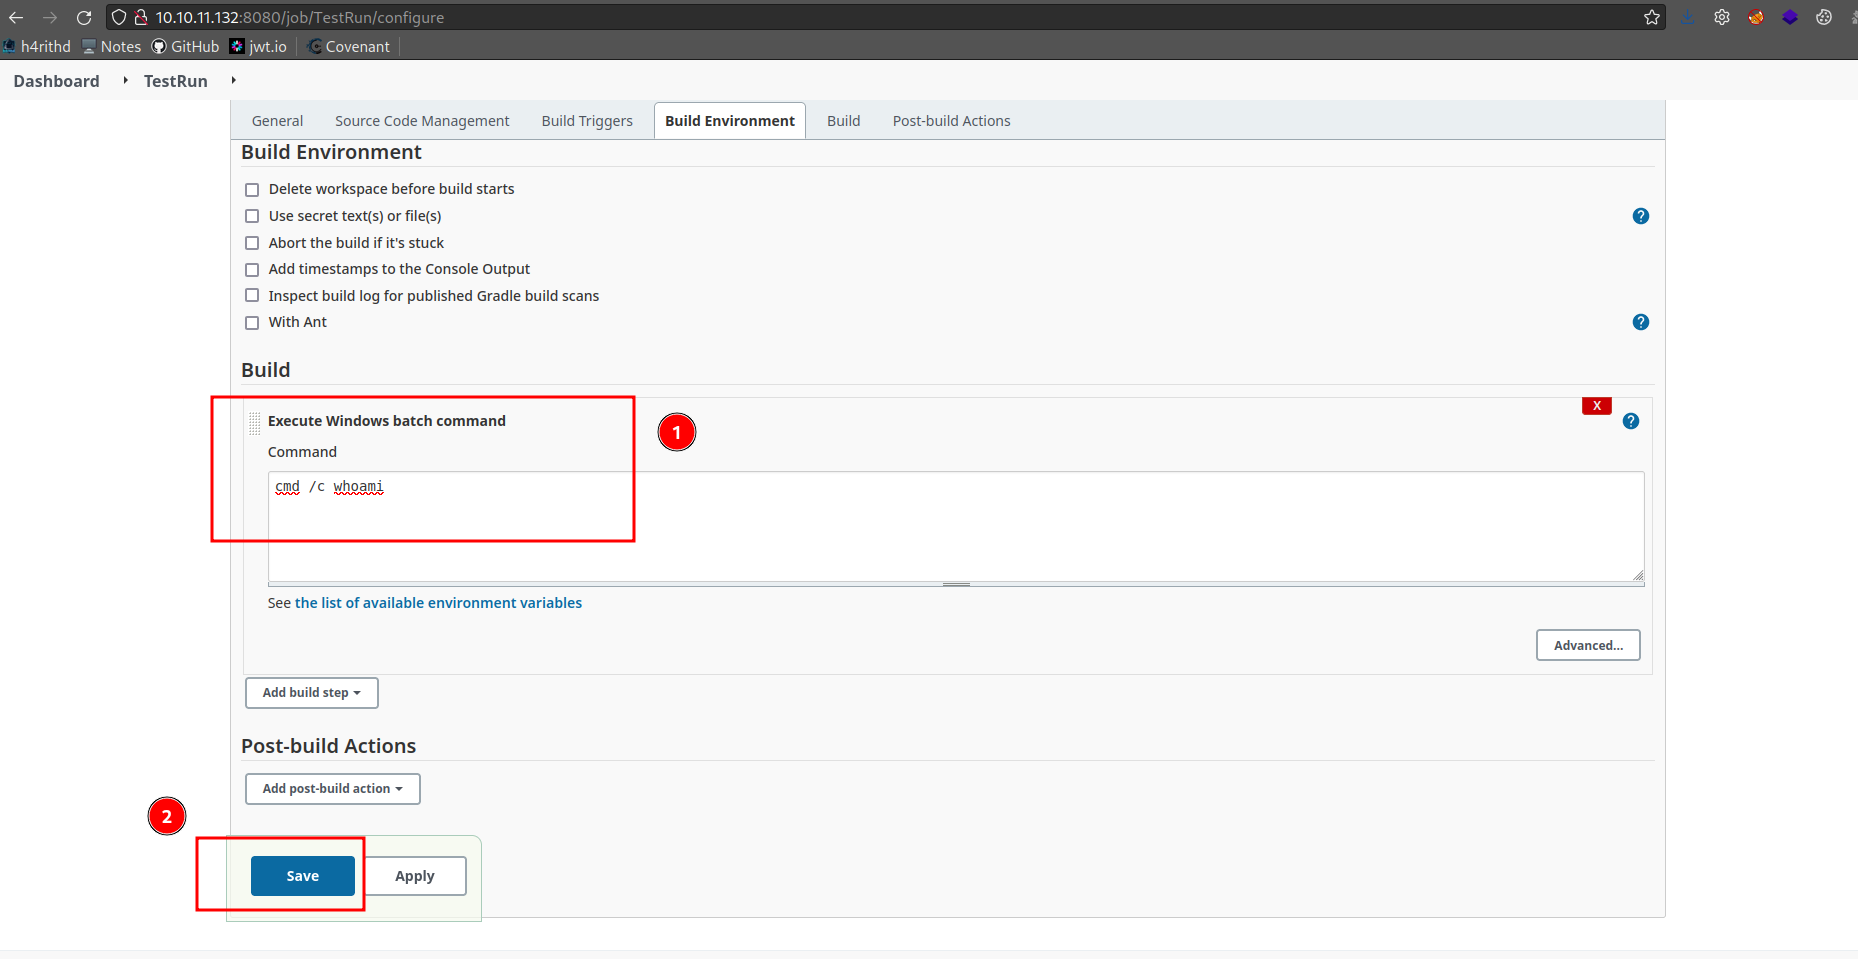Open help for Use secret text(s) option
Image resolution: width=1858 pixels, height=959 pixels.
click(1641, 216)
